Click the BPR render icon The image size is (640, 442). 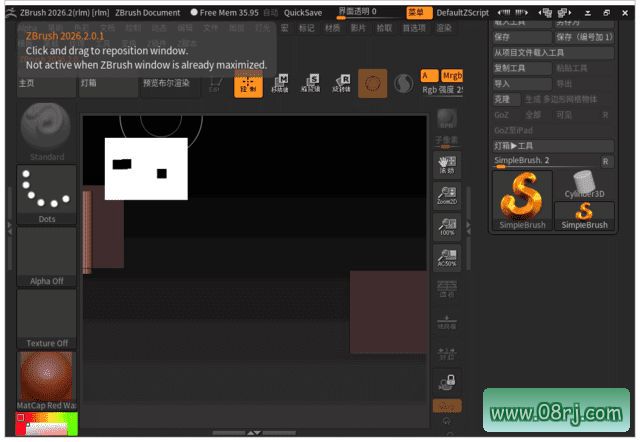pos(447,119)
